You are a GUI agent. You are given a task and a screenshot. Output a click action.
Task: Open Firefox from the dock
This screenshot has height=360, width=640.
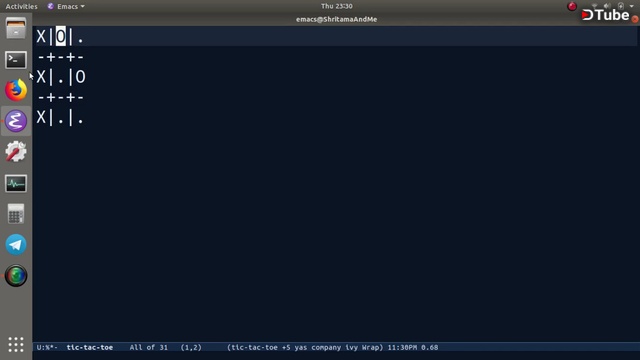[16, 90]
